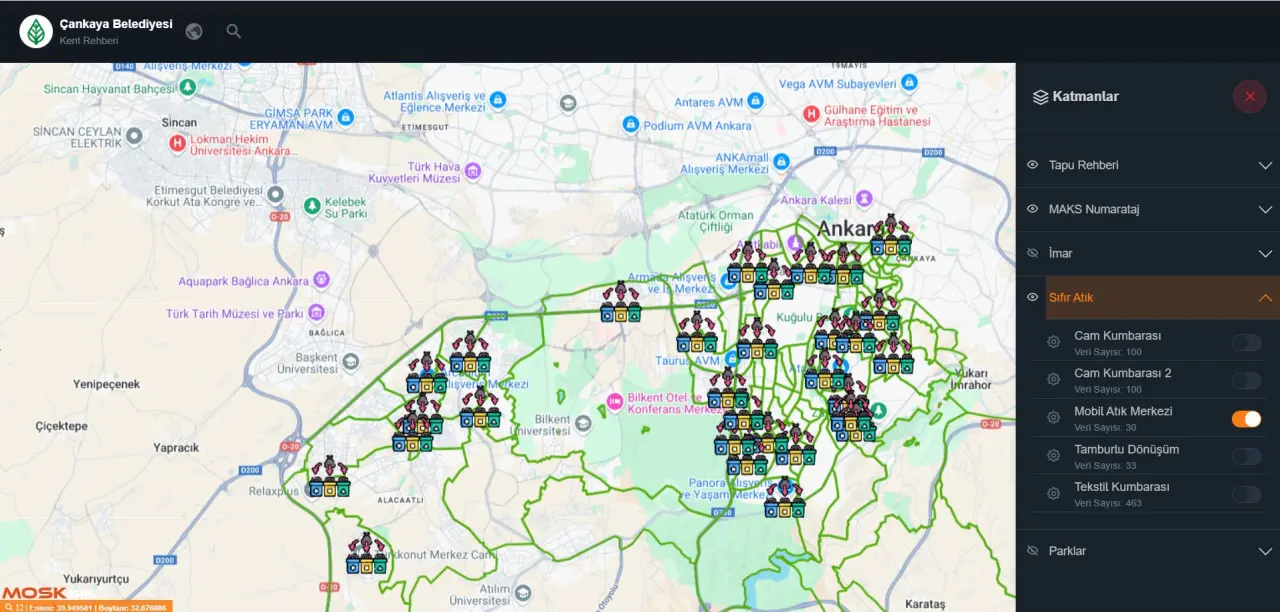Click the globe icon in header

pos(194,31)
